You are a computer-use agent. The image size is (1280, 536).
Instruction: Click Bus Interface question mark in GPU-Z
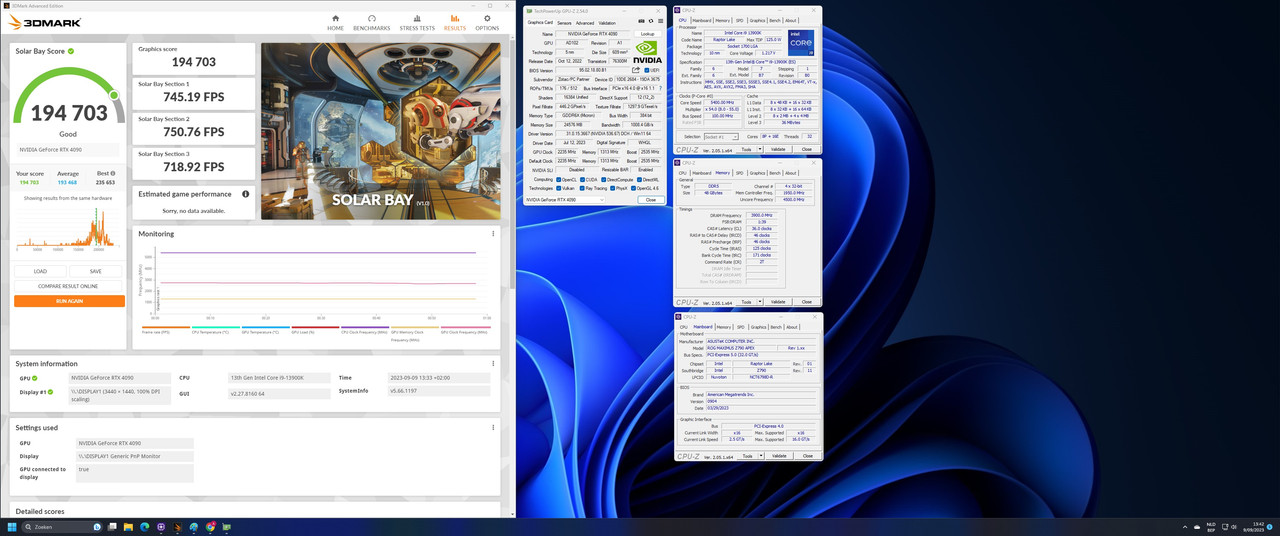(x=661, y=88)
